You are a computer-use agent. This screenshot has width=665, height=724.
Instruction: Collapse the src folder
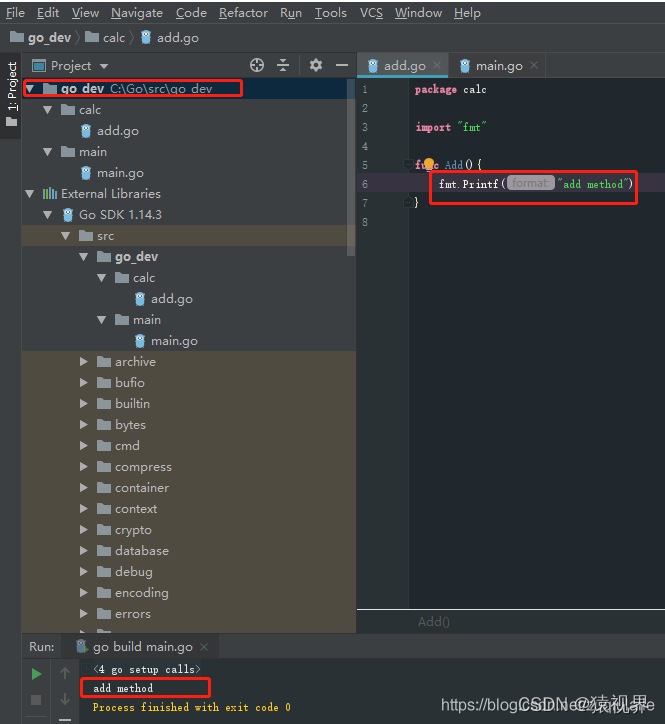pyautogui.click(x=66, y=236)
